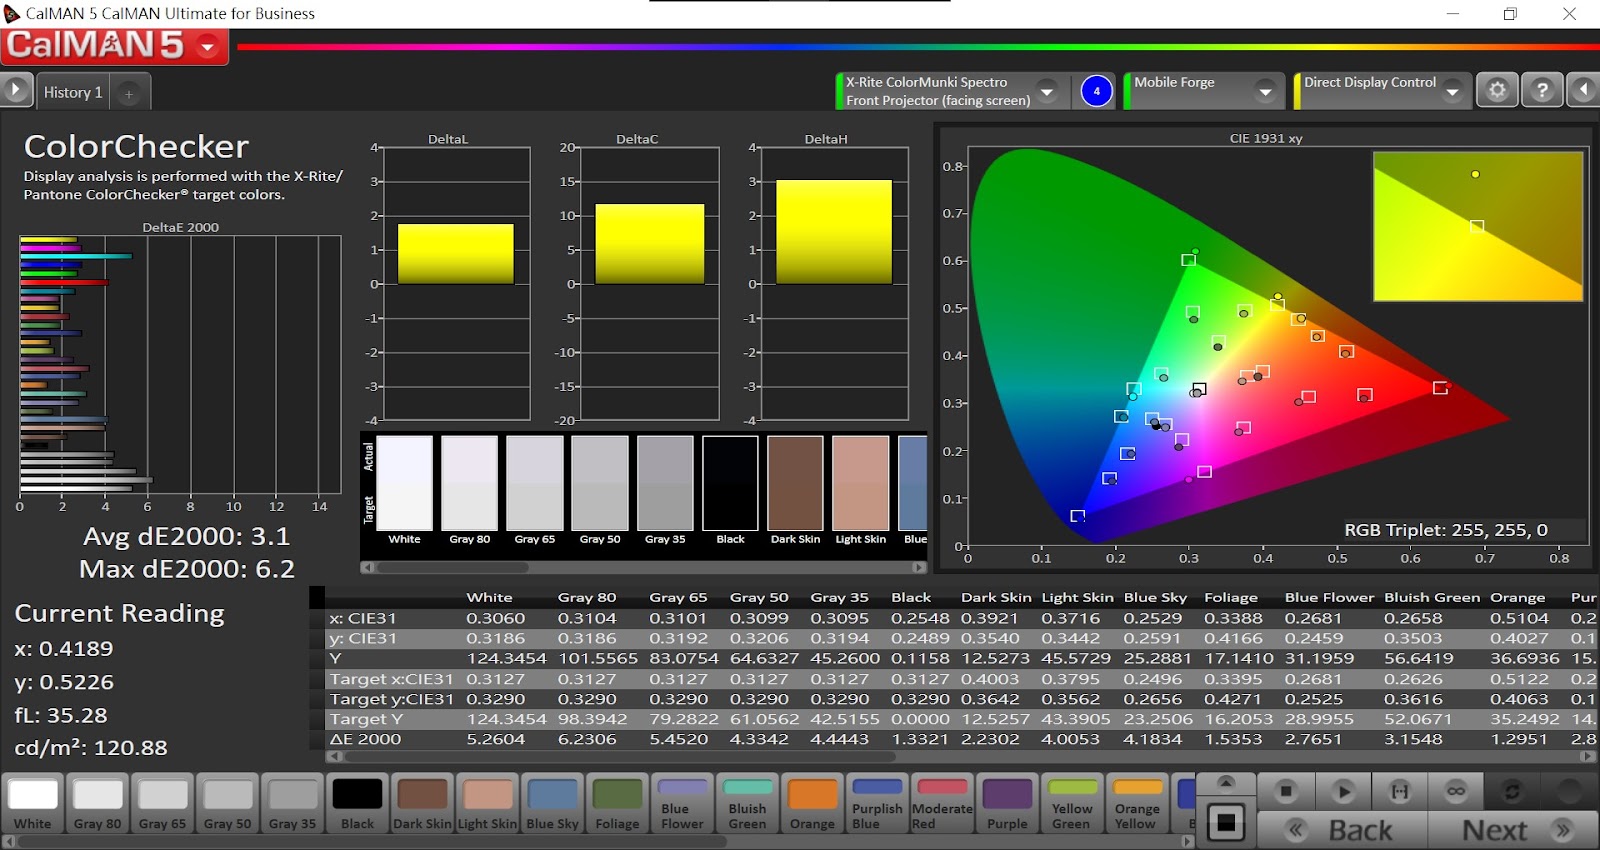Select the Gray 50 patch button
1600x850 pixels.
(227, 803)
